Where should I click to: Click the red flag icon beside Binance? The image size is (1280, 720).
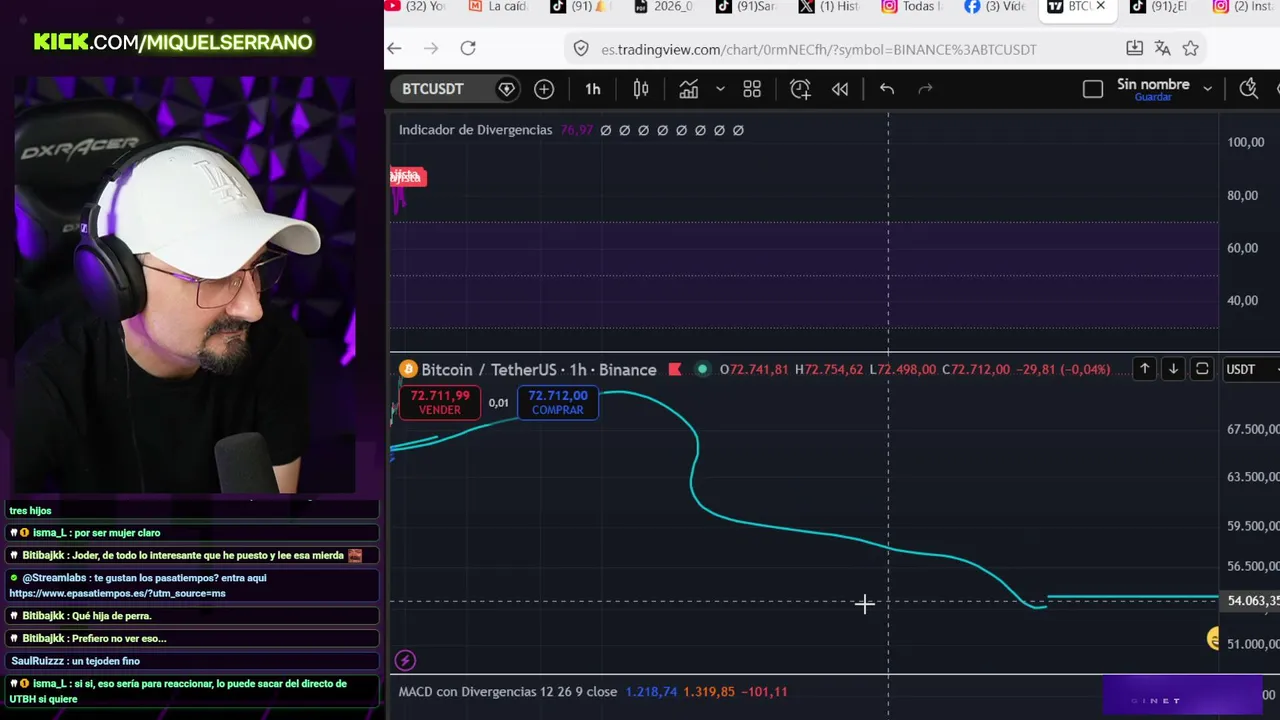(675, 370)
